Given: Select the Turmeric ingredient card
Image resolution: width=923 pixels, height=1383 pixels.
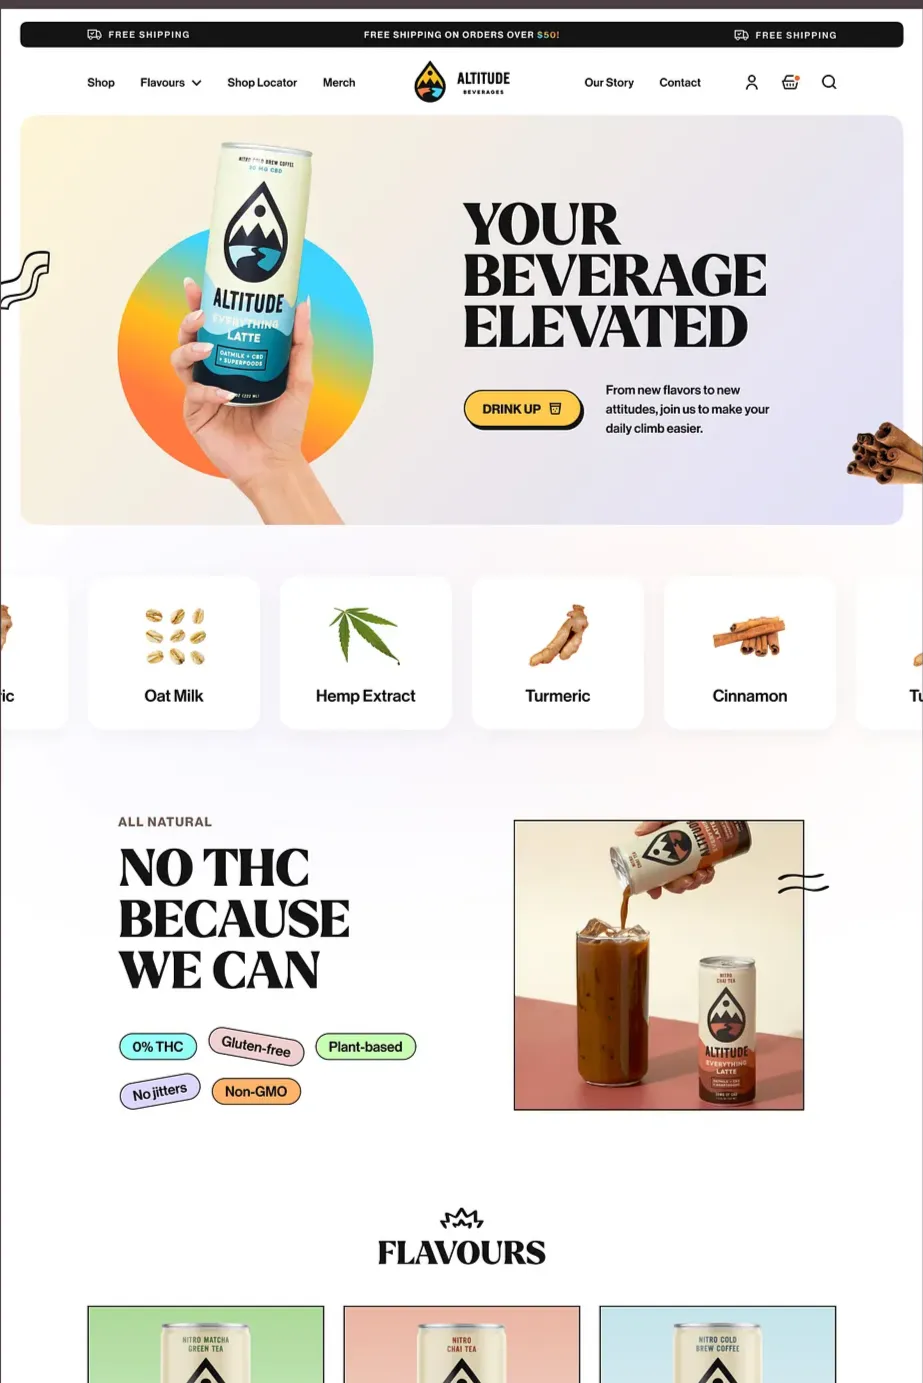Looking at the screenshot, I should pyautogui.click(x=558, y=652).
